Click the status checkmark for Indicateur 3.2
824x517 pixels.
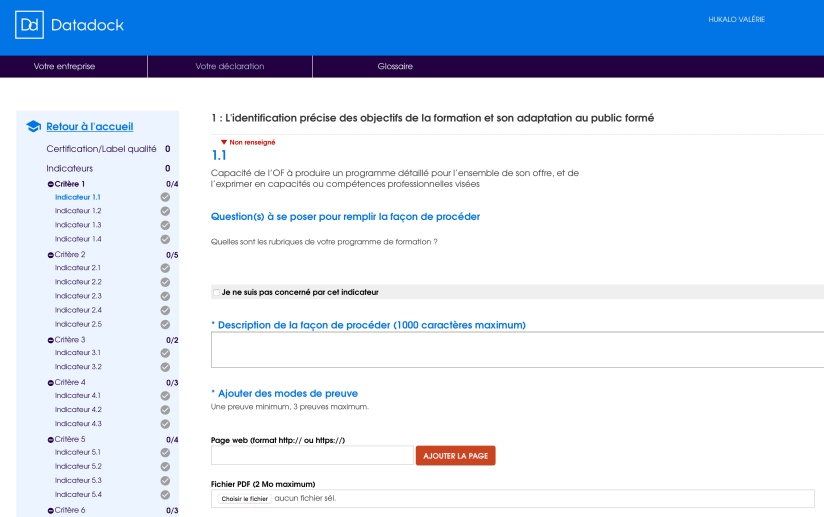pyautogui.click(x=165, y=367)
